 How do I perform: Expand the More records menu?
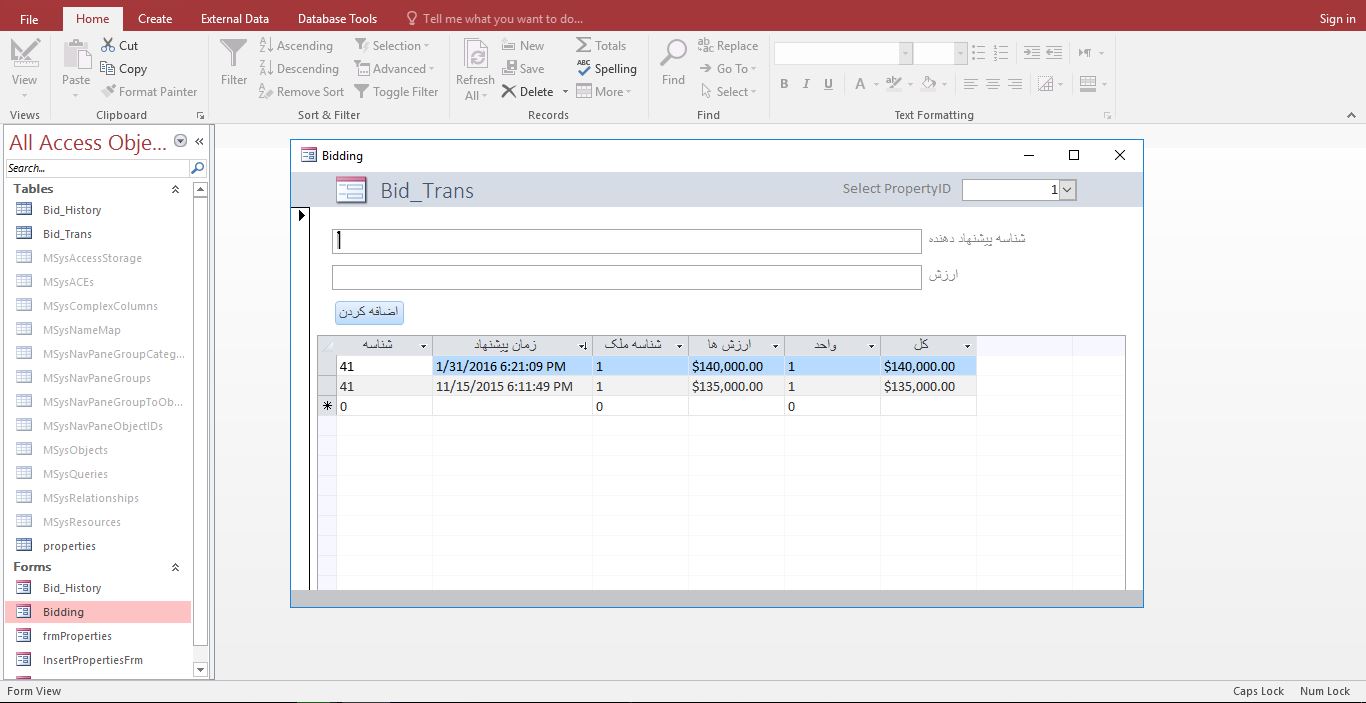[605, 92]
